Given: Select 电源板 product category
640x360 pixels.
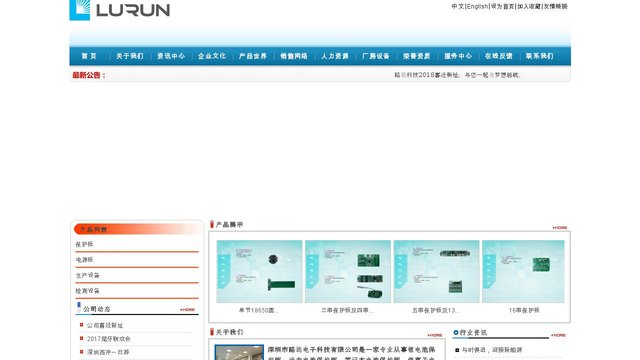Looking at the screenshot, I should [84, 260].
